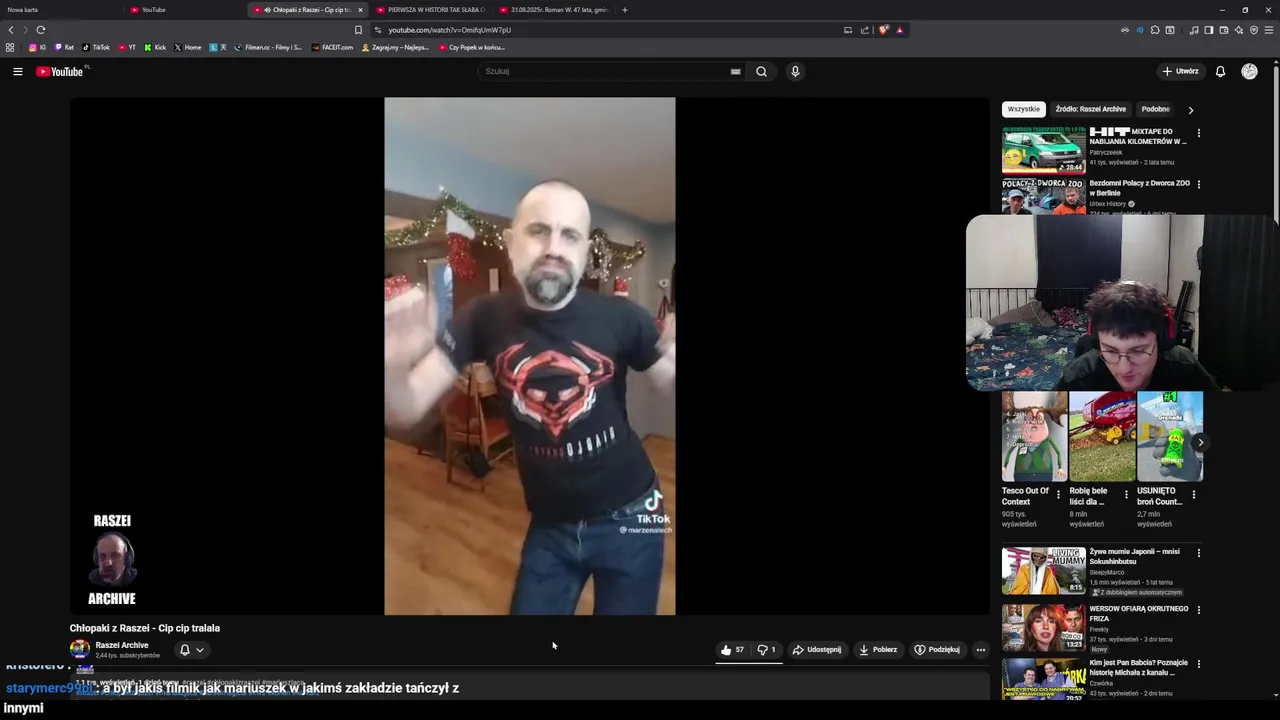Open options for the Żywe mumie Japonii video
The width and height of the screenshot is (1280, 720).
click(x=1198, y=552)
